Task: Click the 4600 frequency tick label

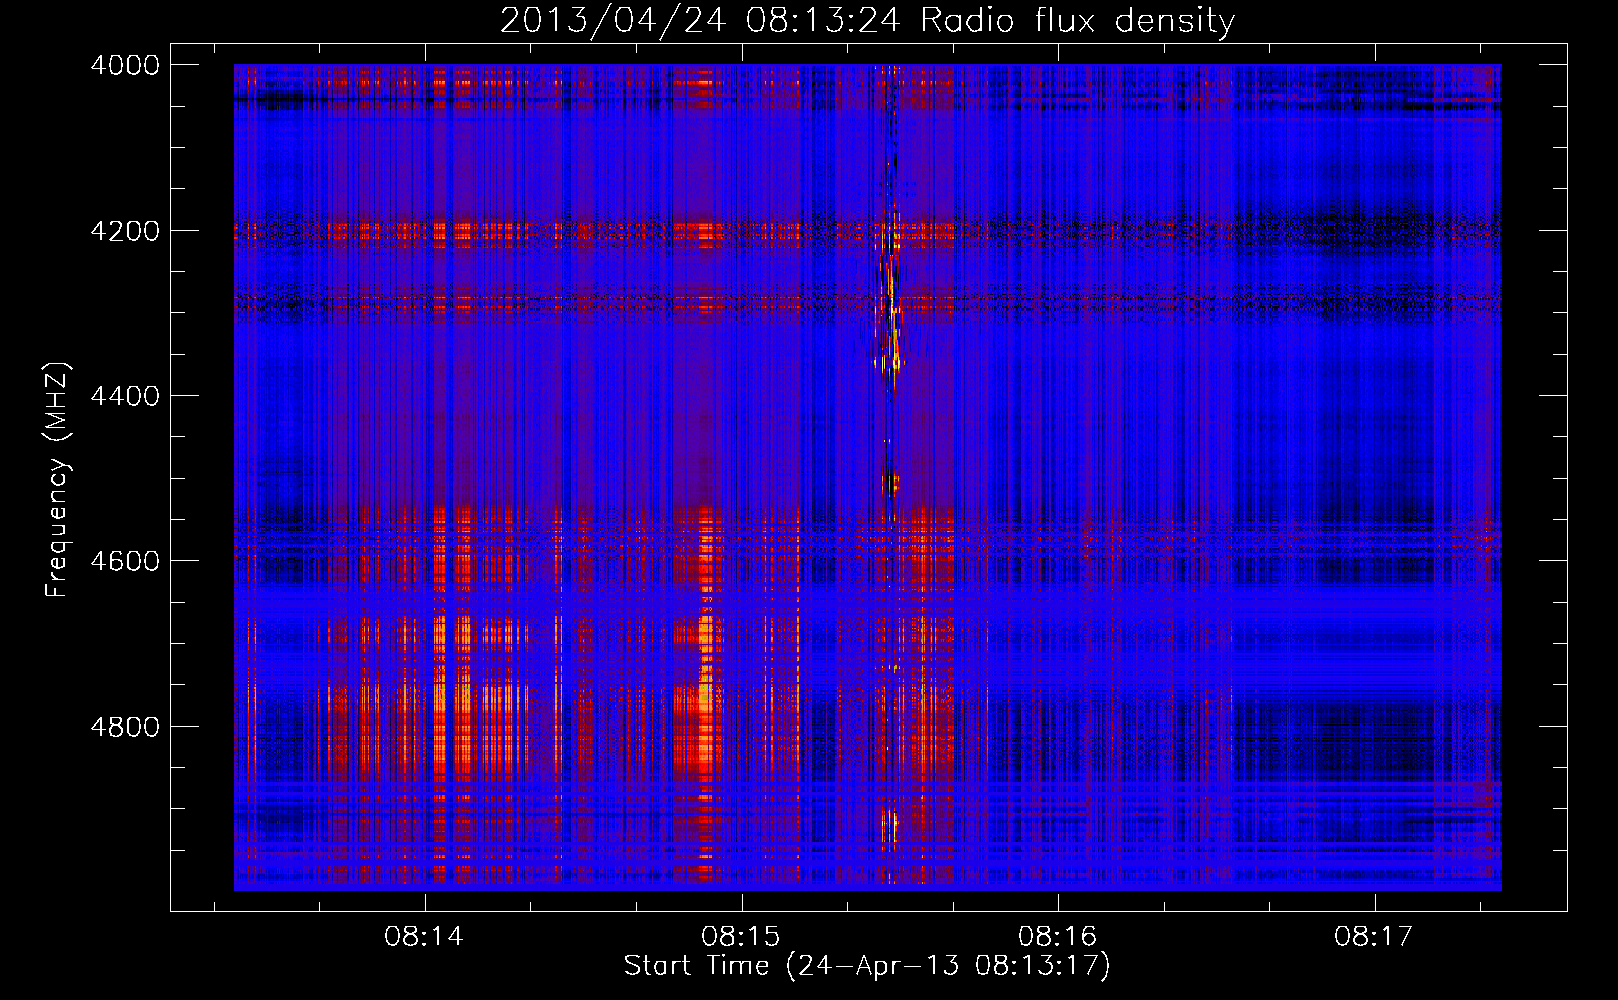Action: click(x=125, y=561)
